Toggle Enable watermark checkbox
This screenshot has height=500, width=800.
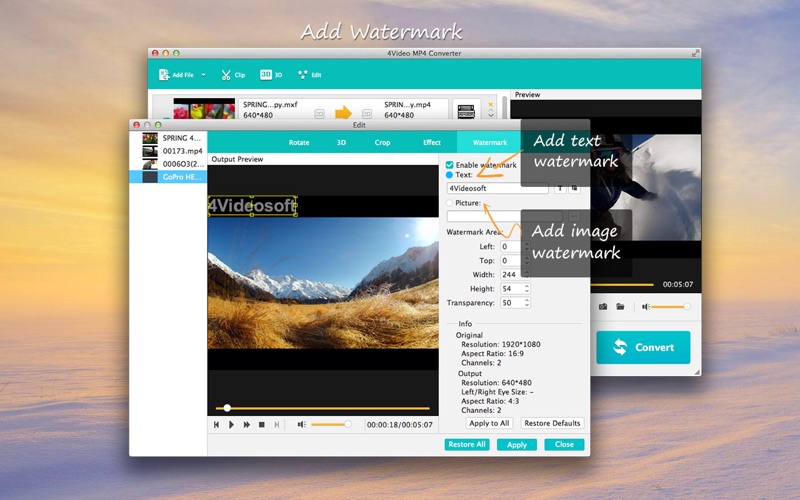(449, 165)
